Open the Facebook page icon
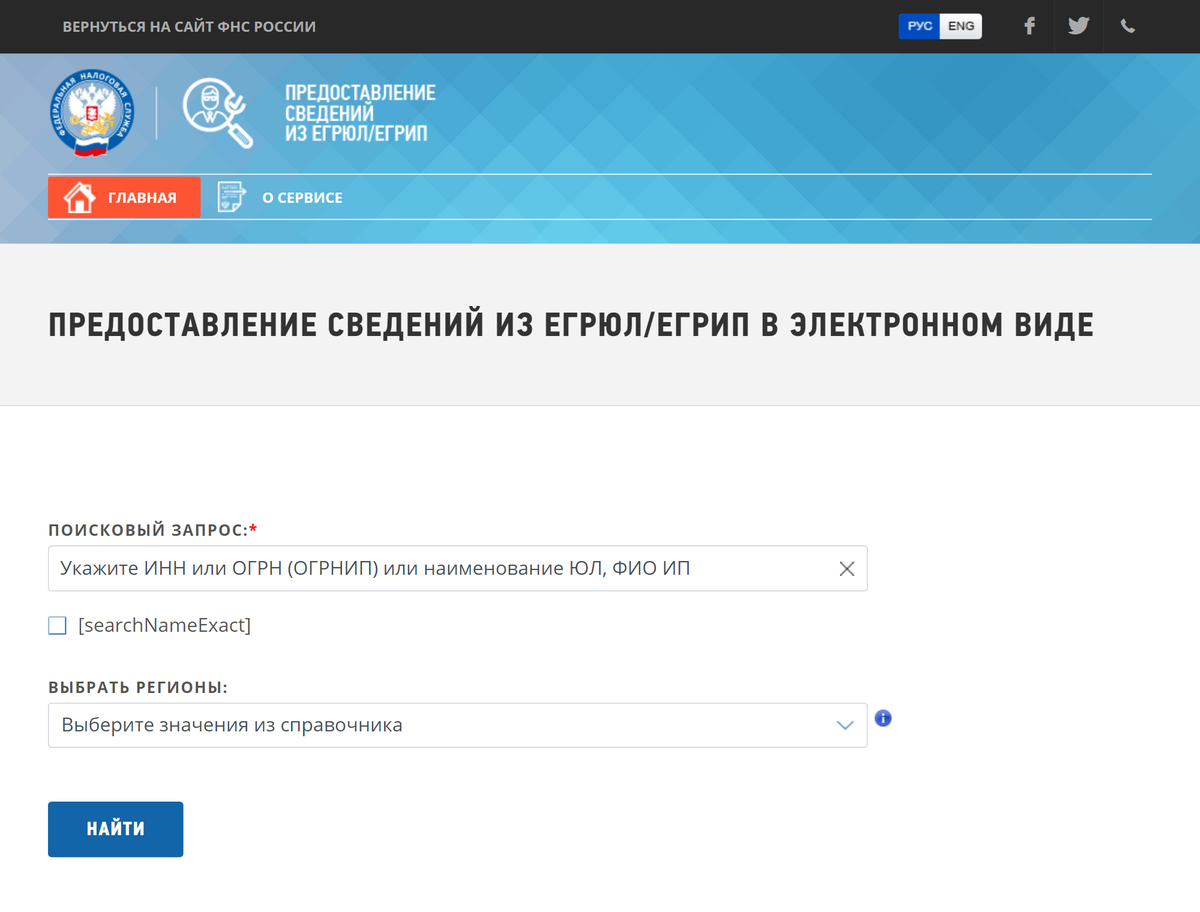This screenshot has width=1200, height=912. coord(1029,26)
